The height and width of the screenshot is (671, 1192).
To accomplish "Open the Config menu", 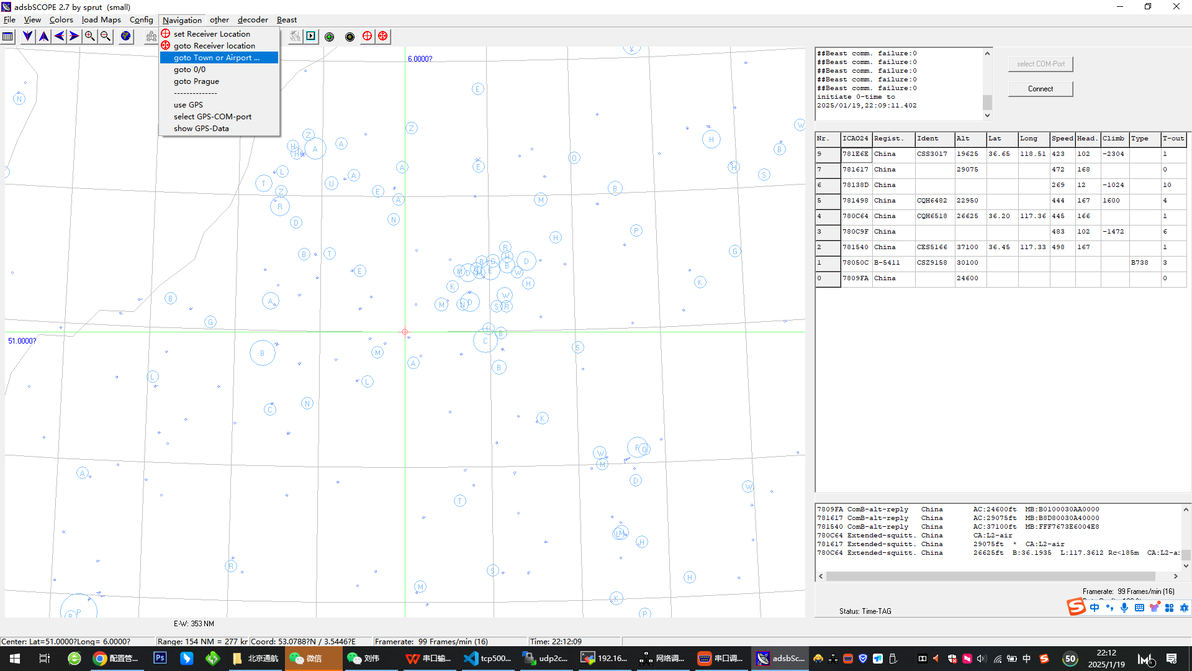I will click(x=141, y=20).
